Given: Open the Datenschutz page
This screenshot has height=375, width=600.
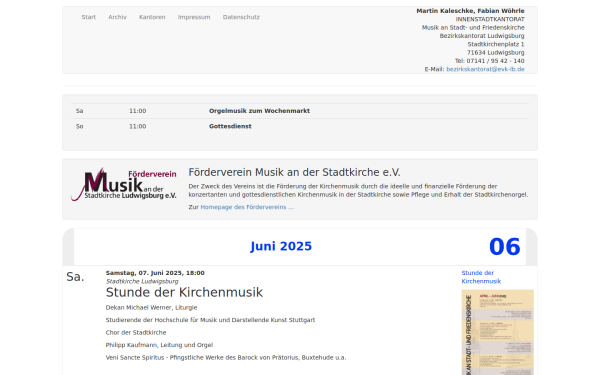Looking at the screenshot, I should [241, 17].
